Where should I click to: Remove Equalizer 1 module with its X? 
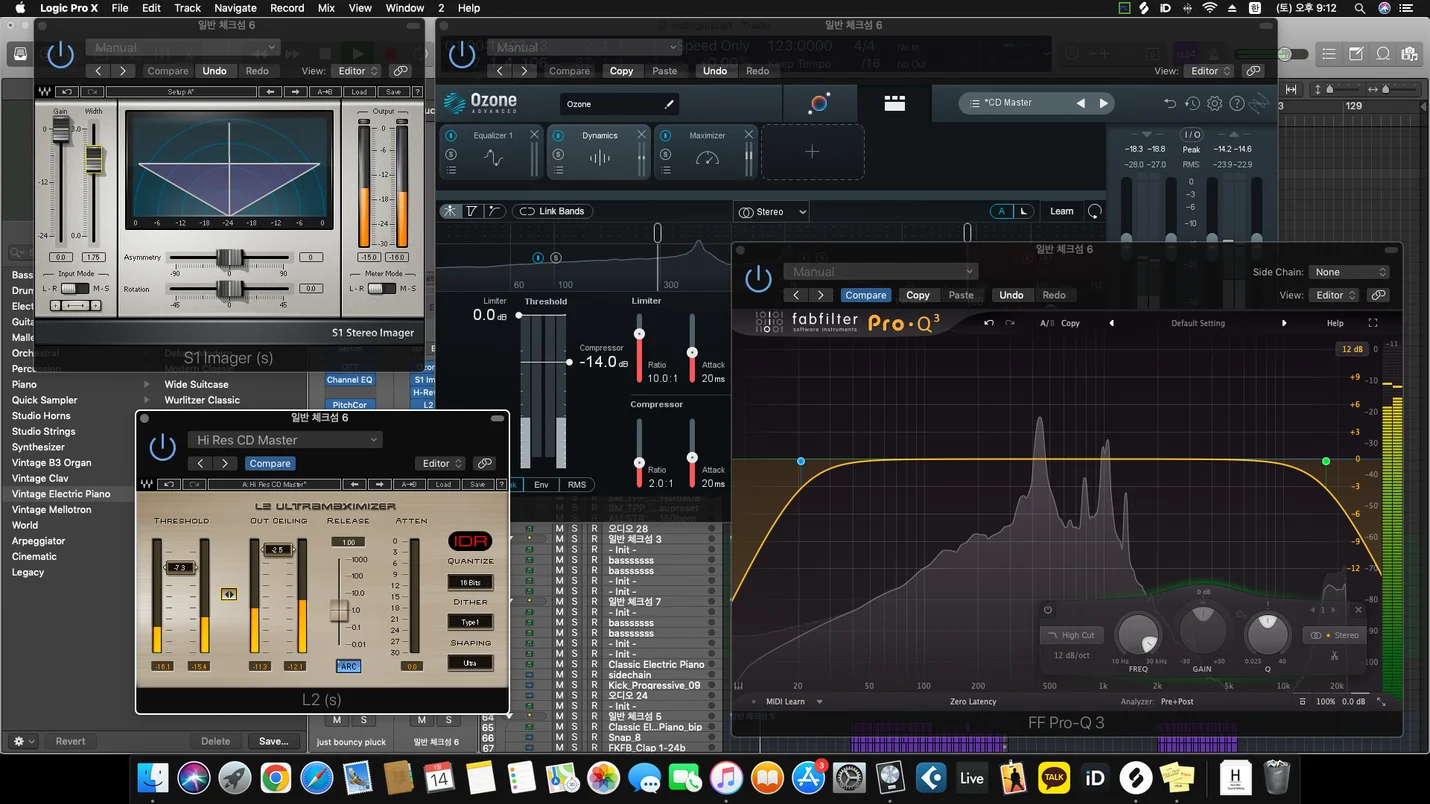[534, 135]
